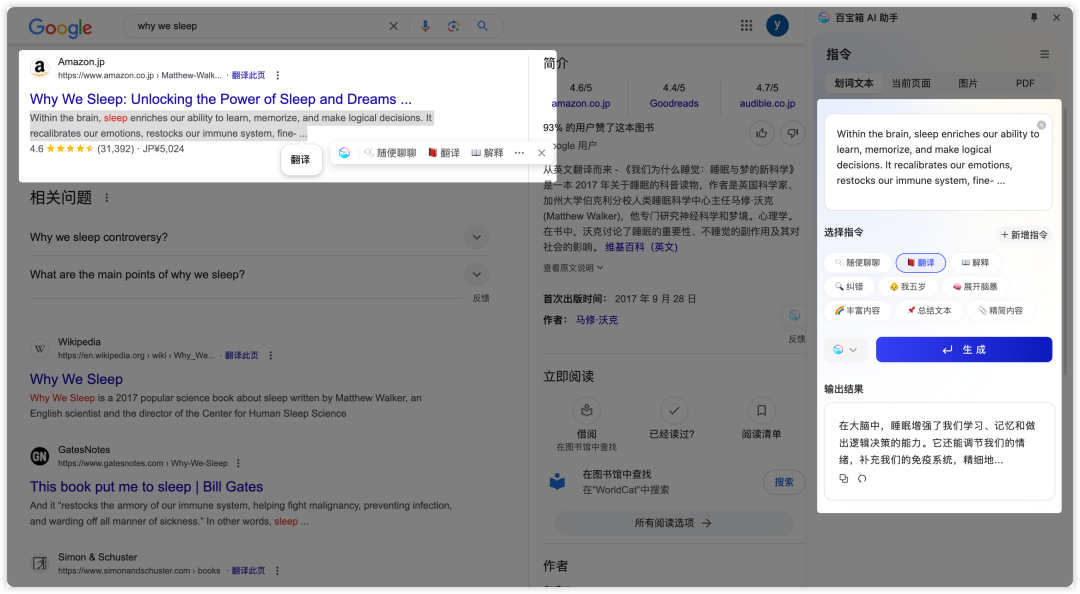Like the book with the thumbs-up icon
Viewport: 1080px width, 594px height.
tap(761, 133)
